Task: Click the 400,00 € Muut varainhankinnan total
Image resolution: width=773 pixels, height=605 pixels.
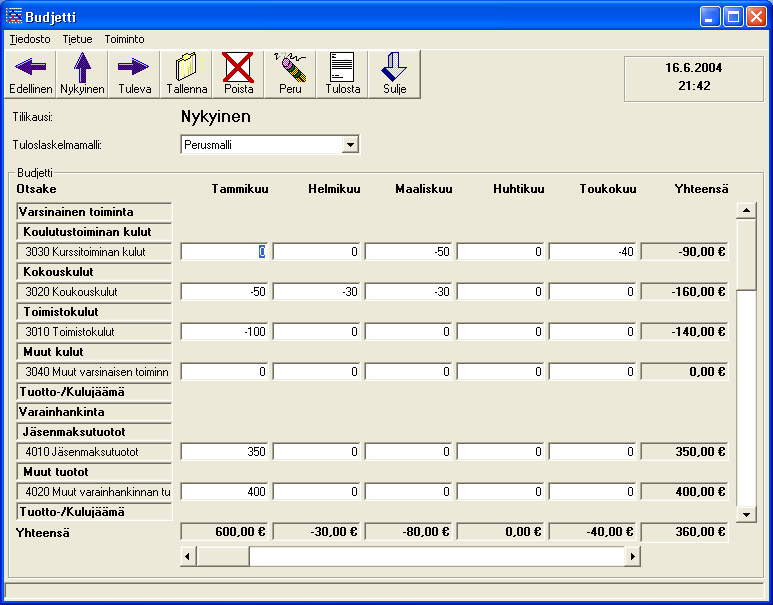Action: click(685, 492)
